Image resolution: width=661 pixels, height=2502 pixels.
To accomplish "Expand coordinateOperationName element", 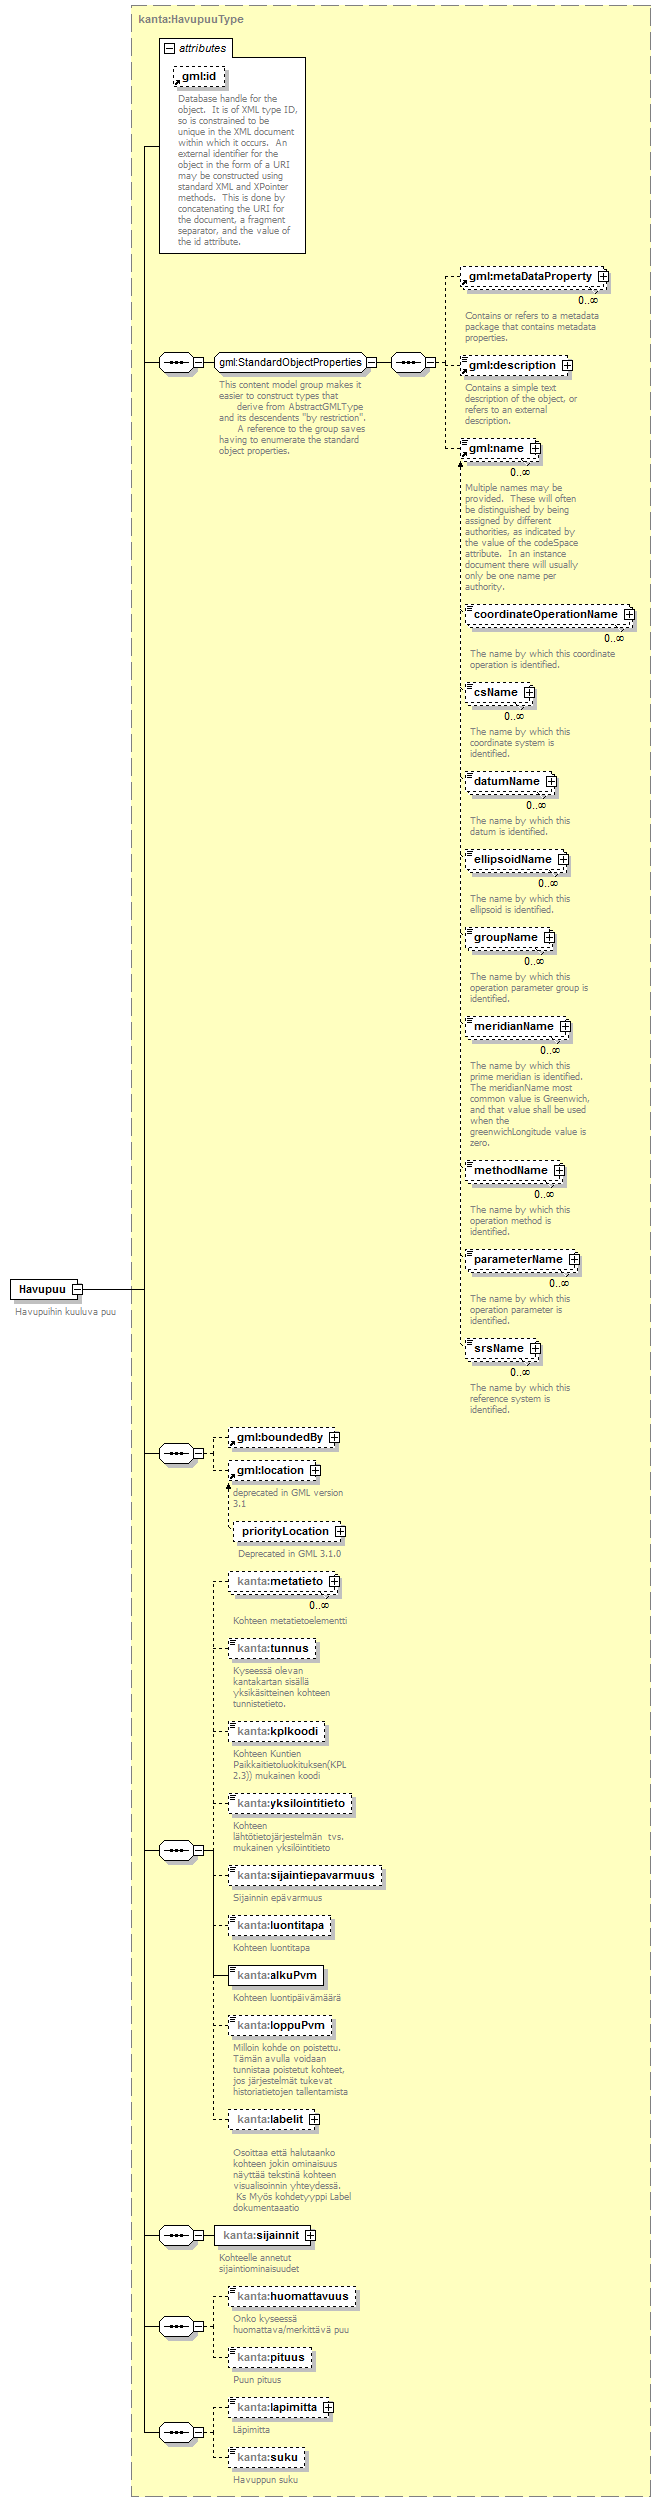I will (629, 614).
